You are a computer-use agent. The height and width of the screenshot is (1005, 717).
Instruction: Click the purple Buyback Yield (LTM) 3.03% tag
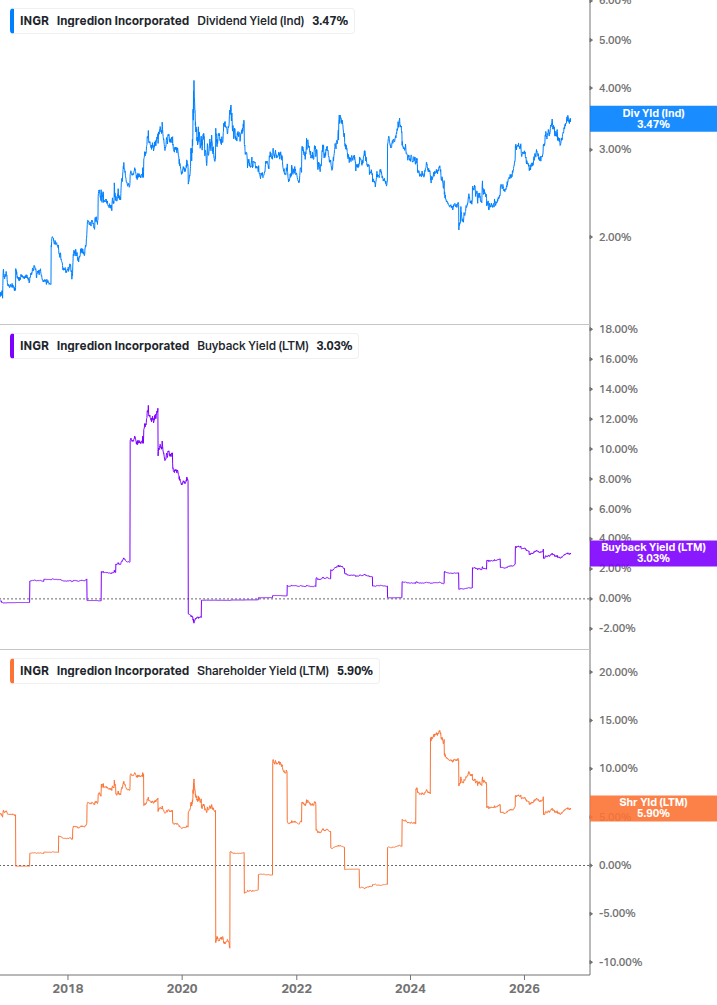[653, 552]
